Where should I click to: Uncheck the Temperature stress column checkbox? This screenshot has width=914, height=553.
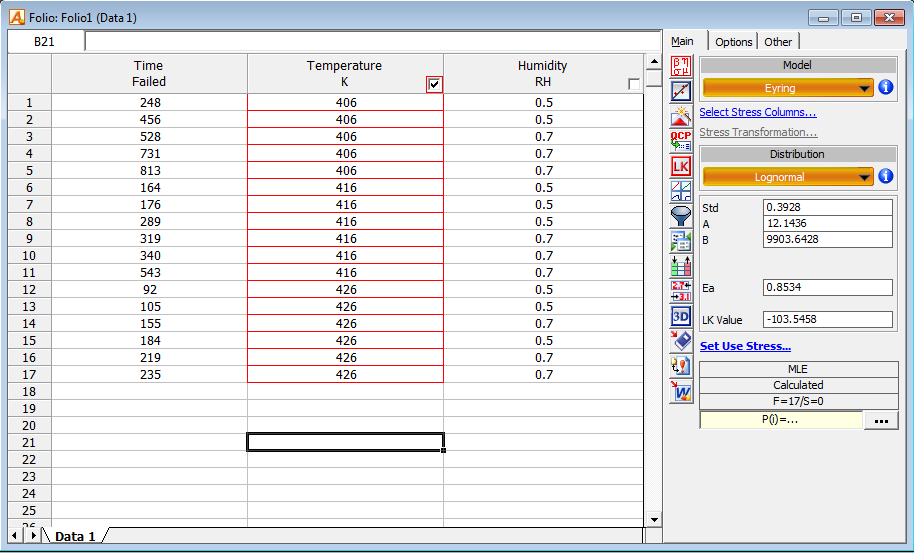pos(434,84)
